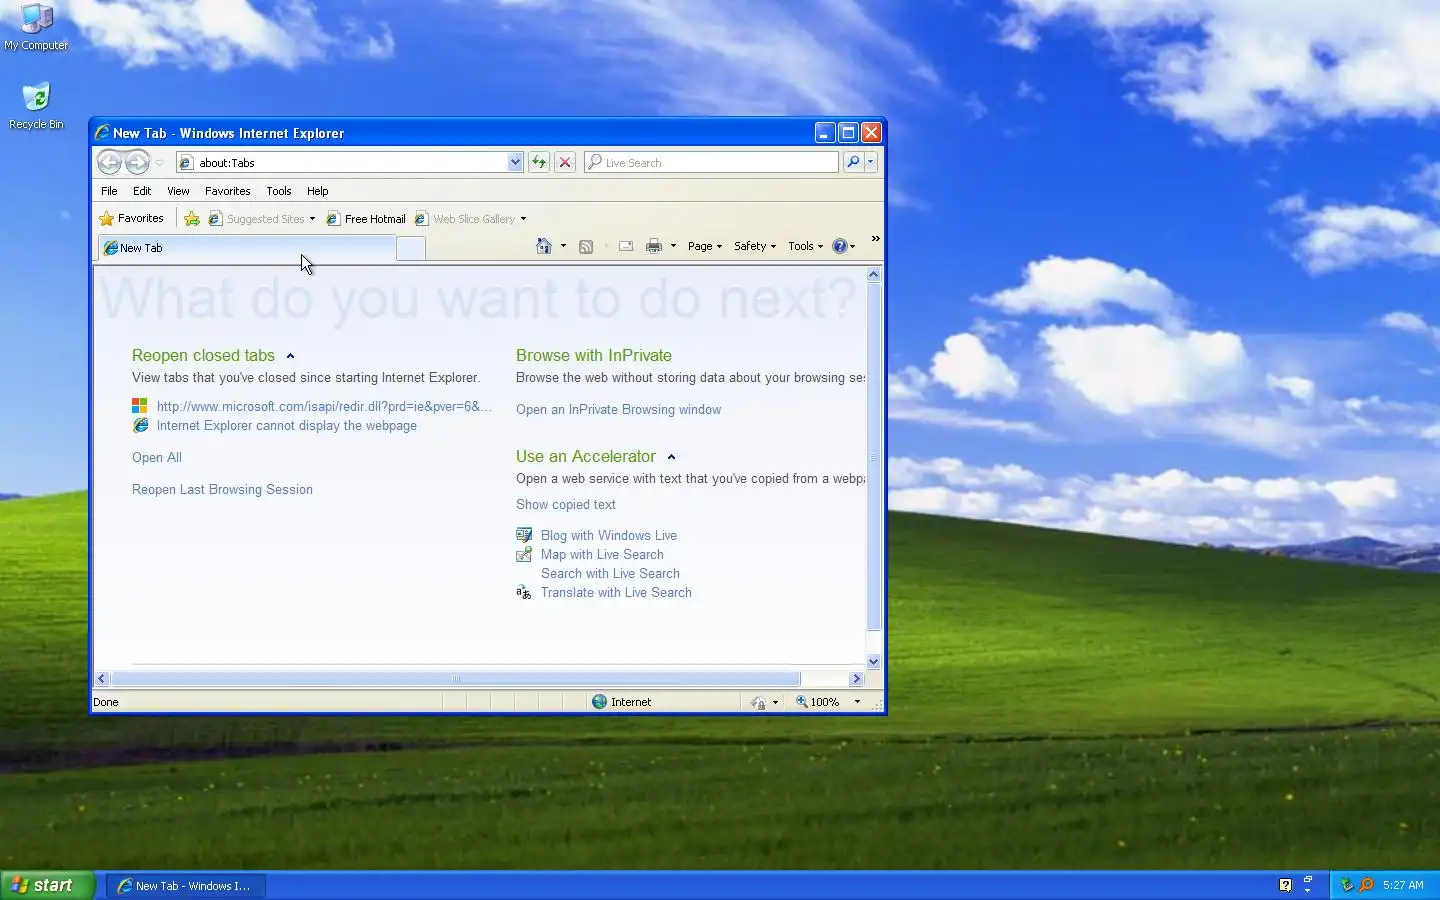Reopen the microsoft.com redir.dll closed tab

[x=324, y=406]
